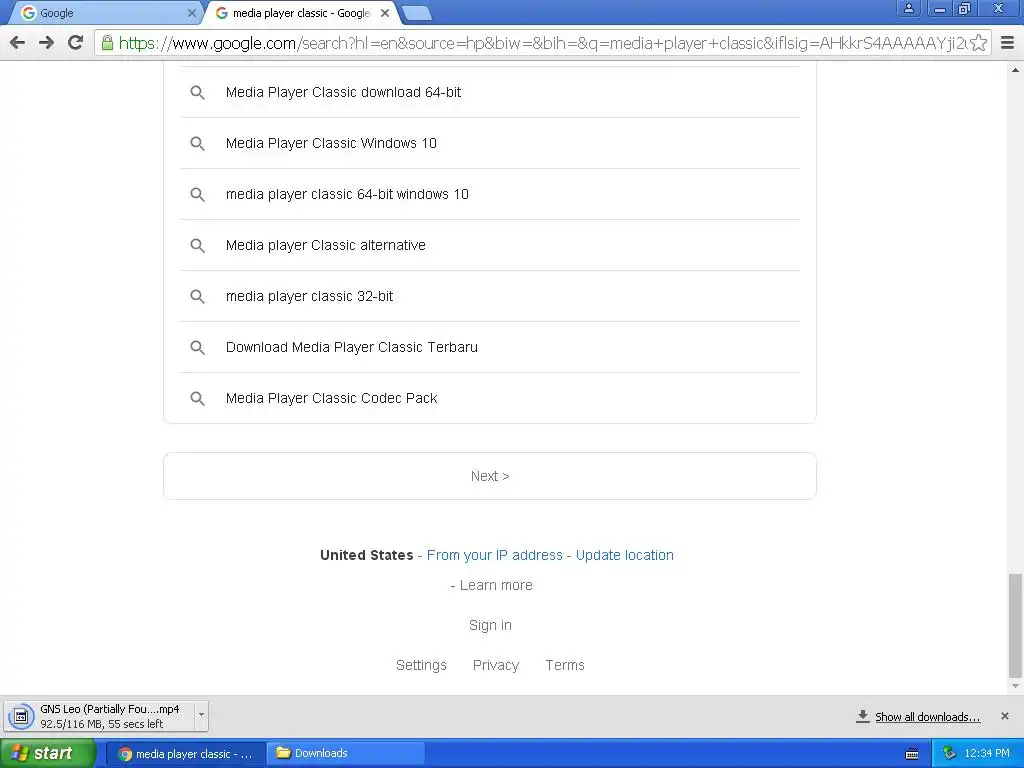Search media player classic 32-bit

490,296
